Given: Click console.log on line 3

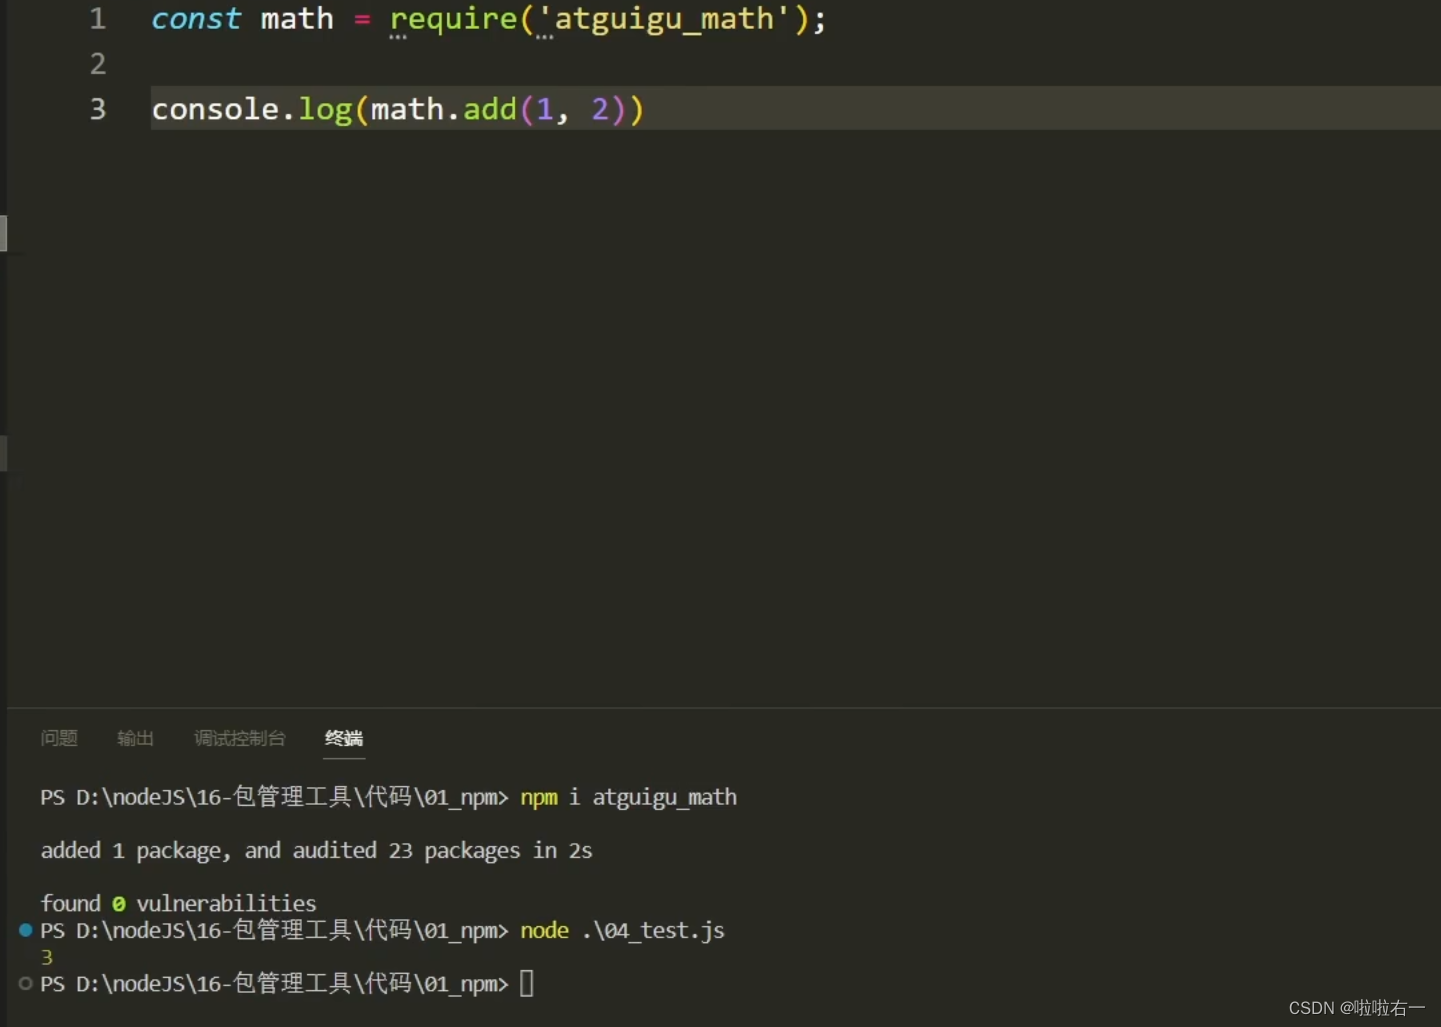Looking at the screenshot, I should click(251, 109).
